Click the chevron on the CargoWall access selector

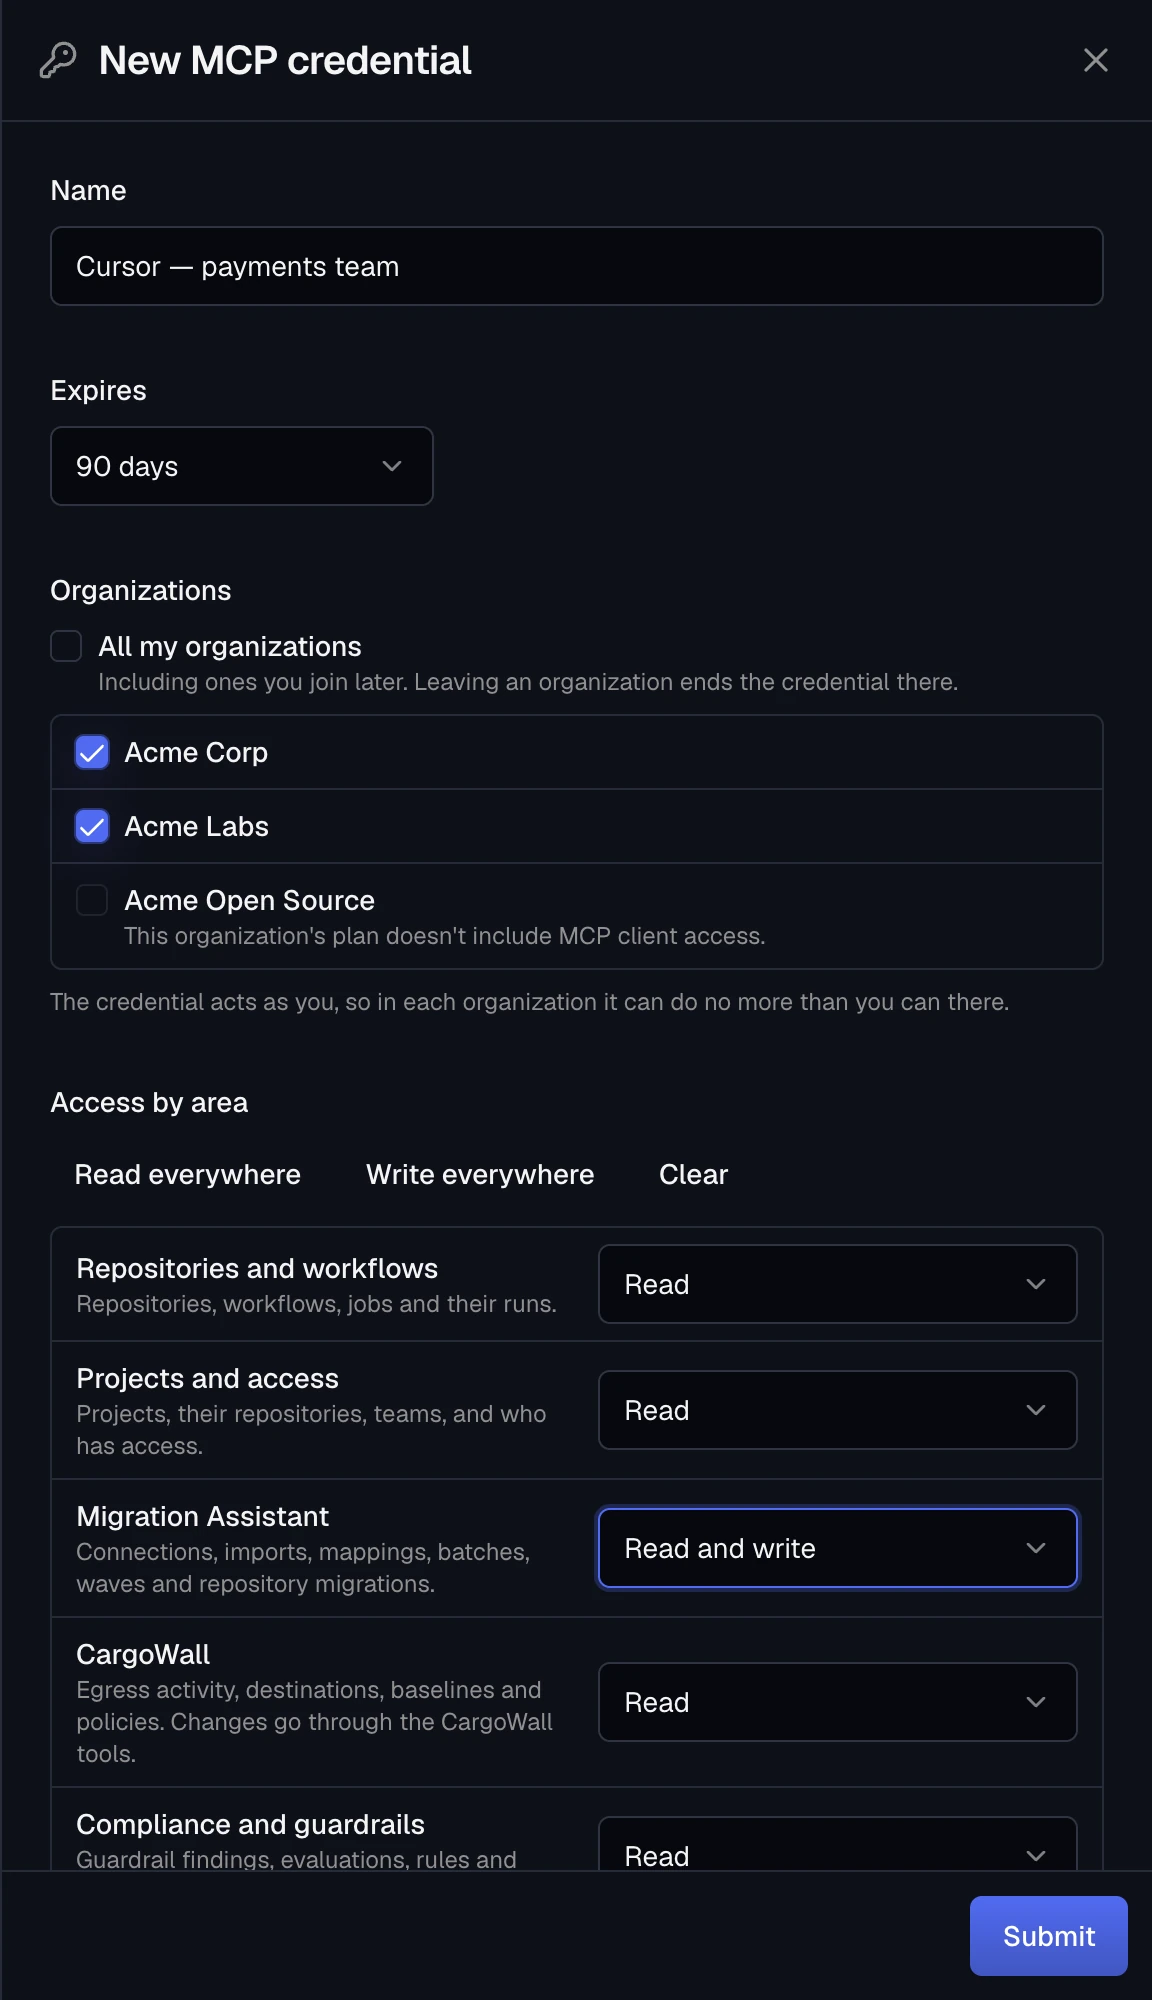1036,1702
